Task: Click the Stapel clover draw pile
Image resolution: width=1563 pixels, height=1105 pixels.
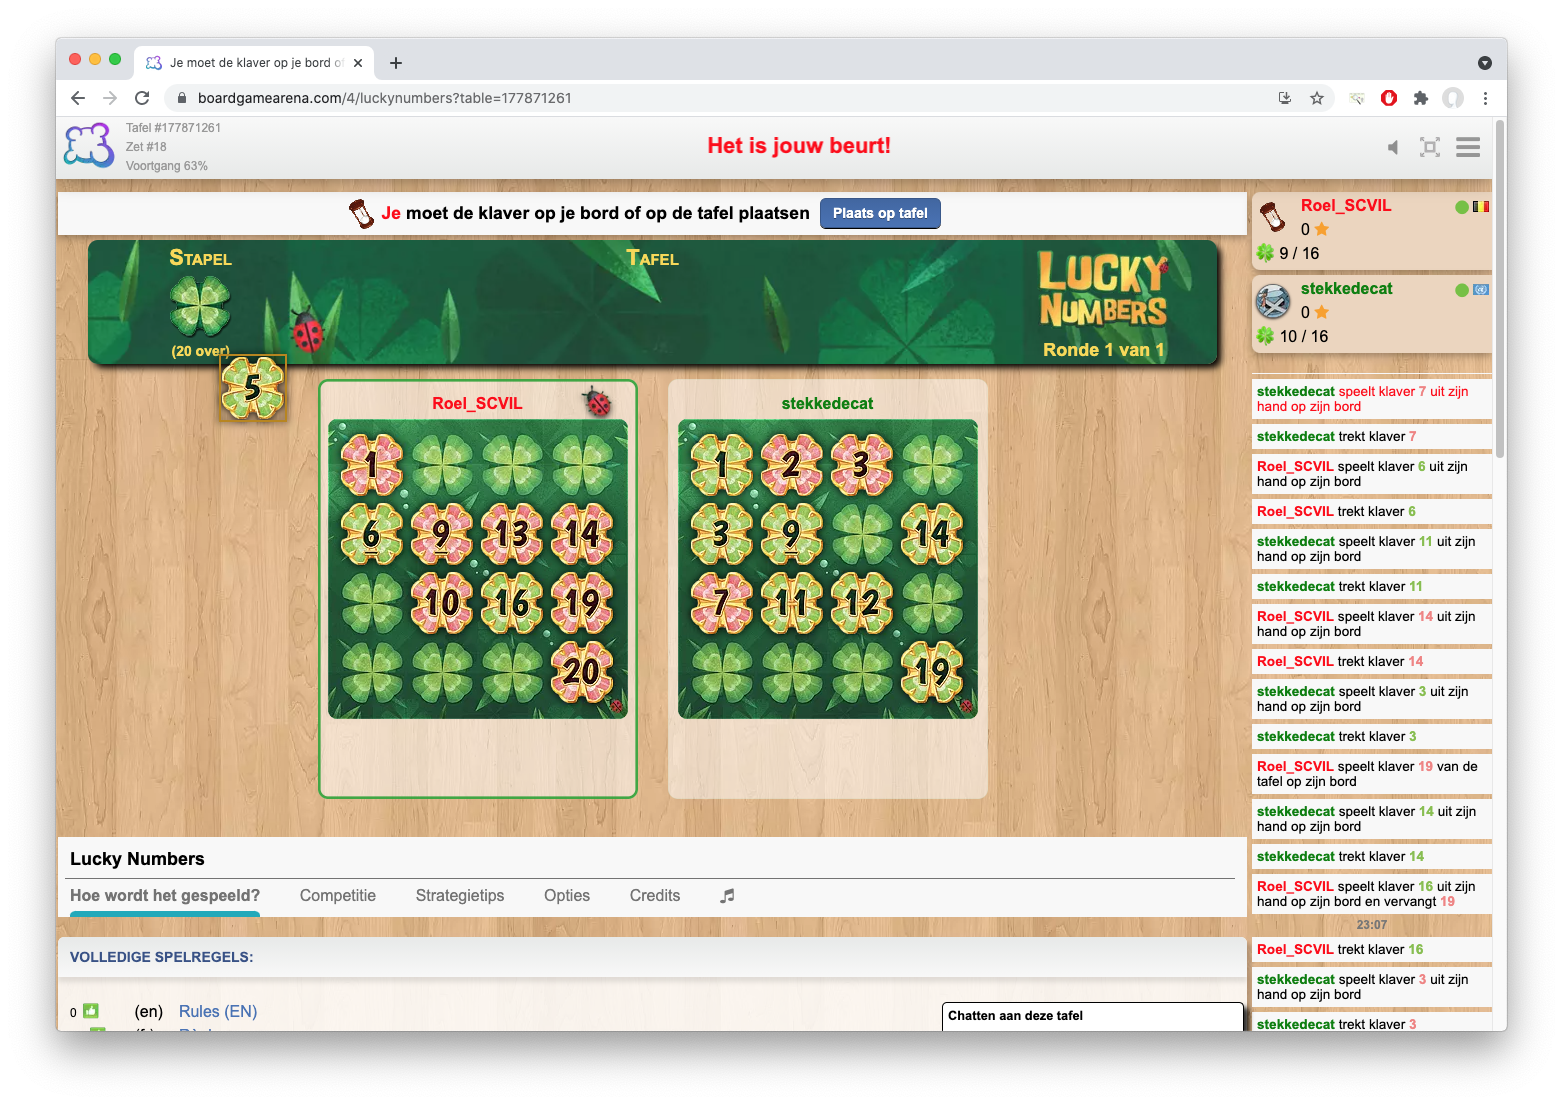Action: 200,306
